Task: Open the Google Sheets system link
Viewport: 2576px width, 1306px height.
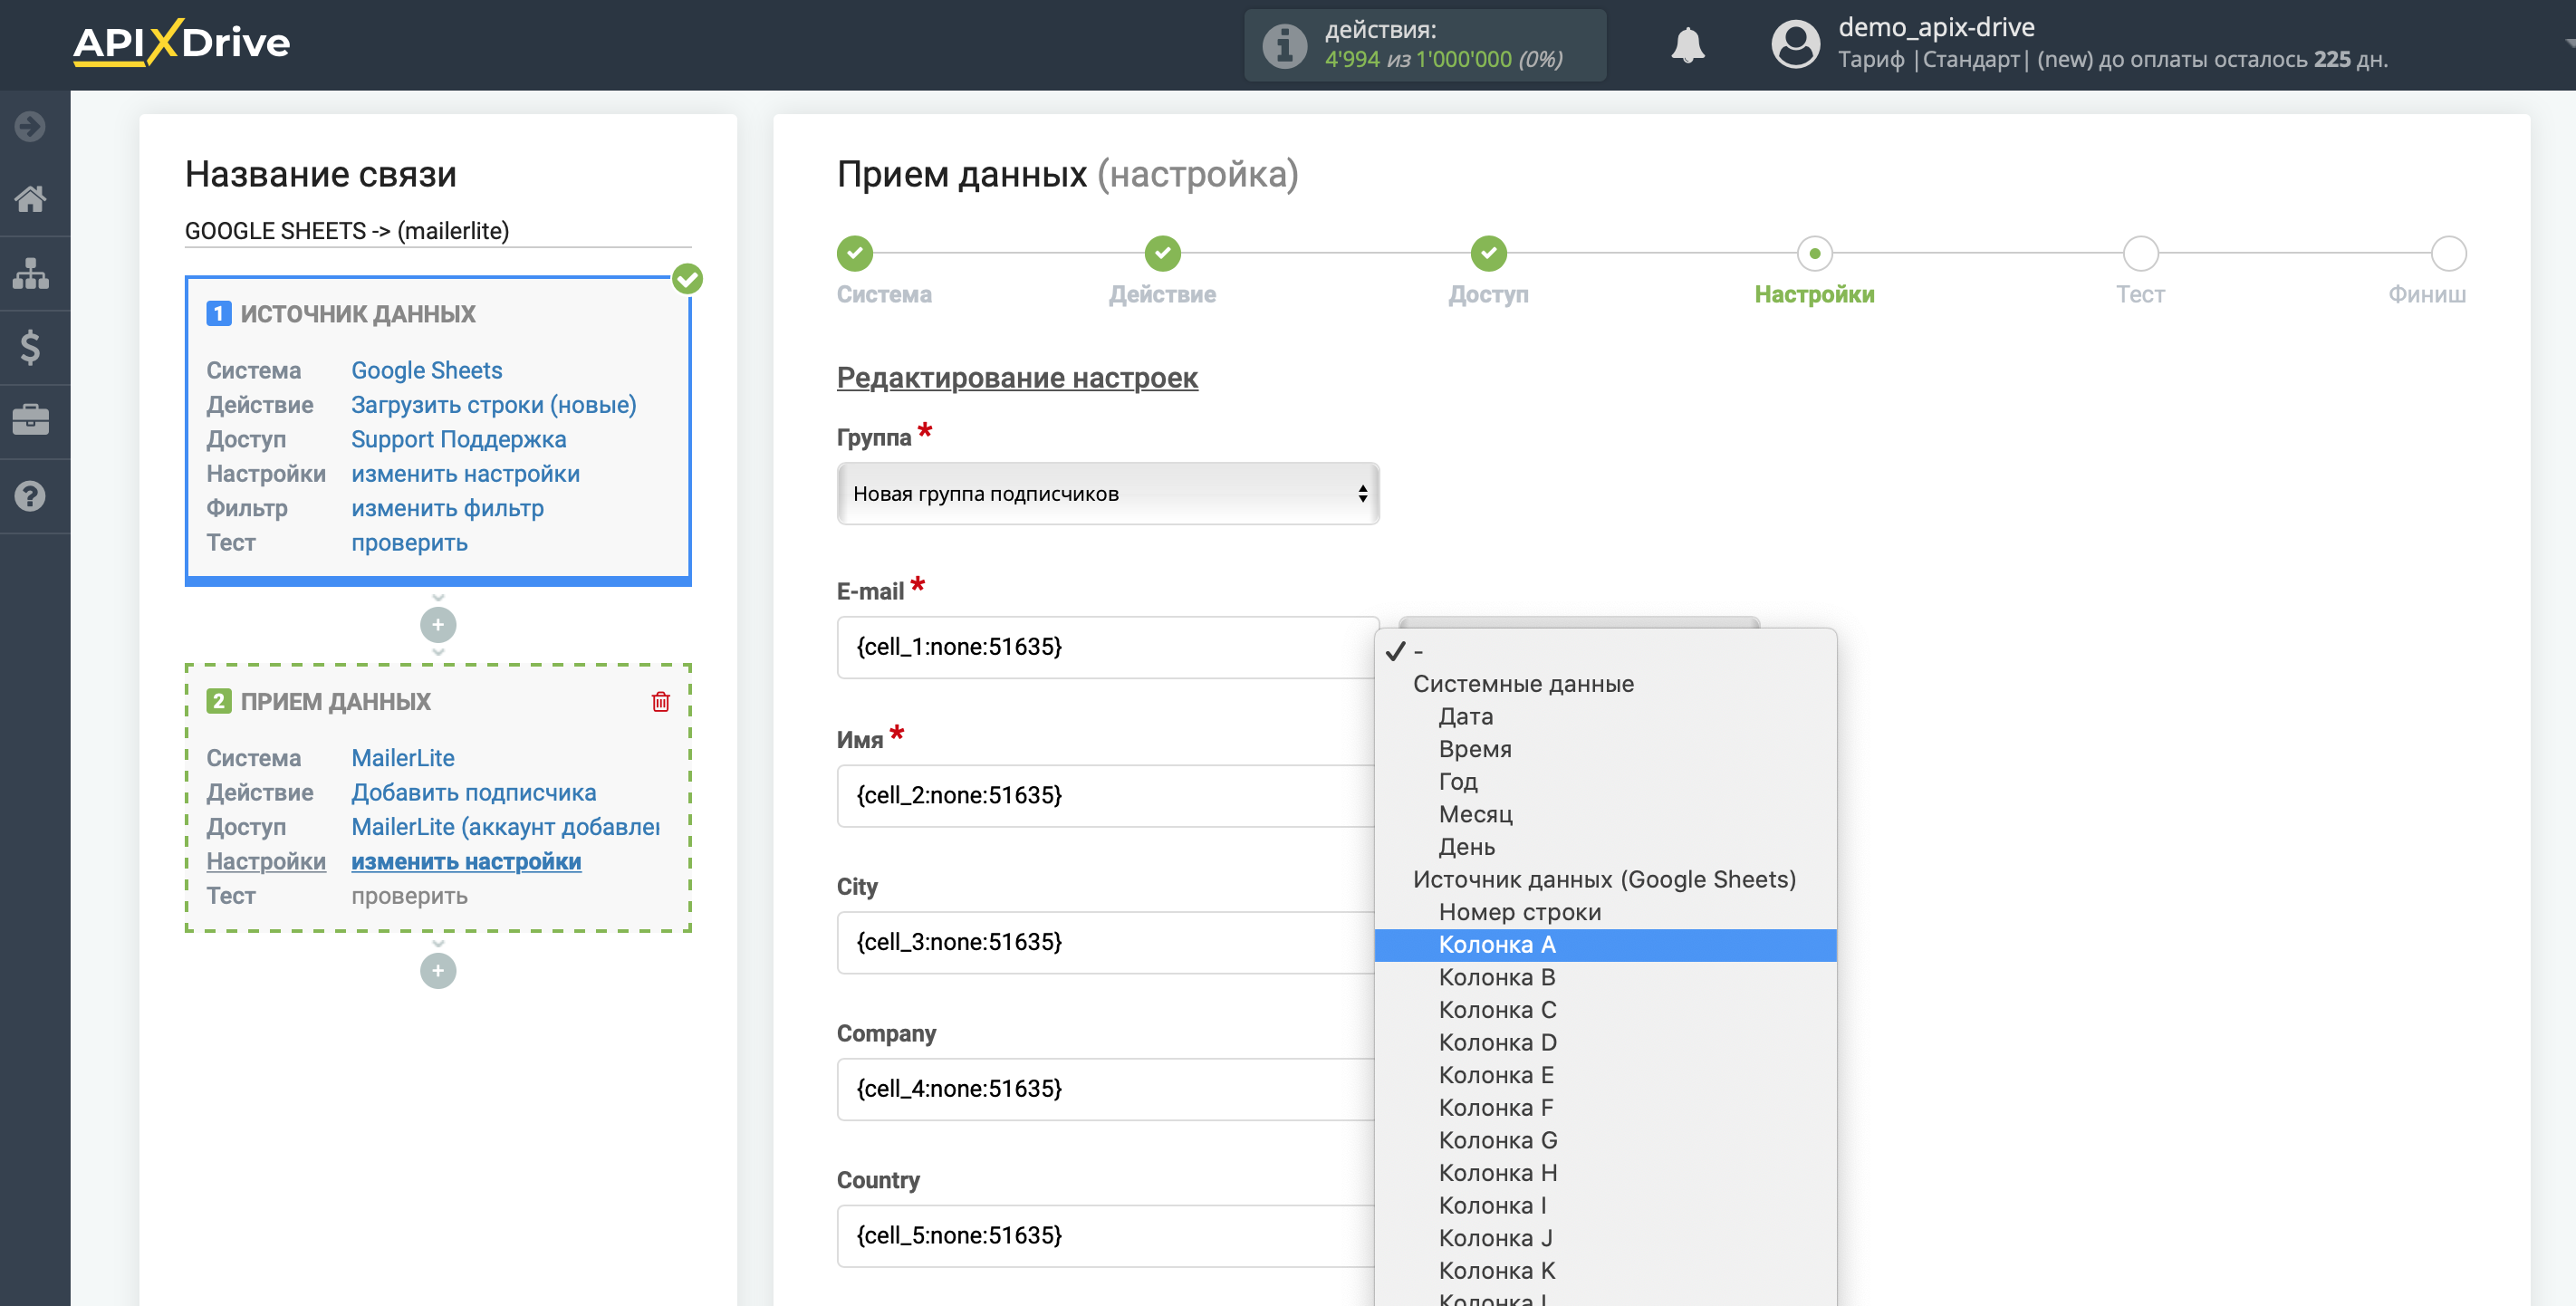Action: pyautogui.click(x=426, y=371)
